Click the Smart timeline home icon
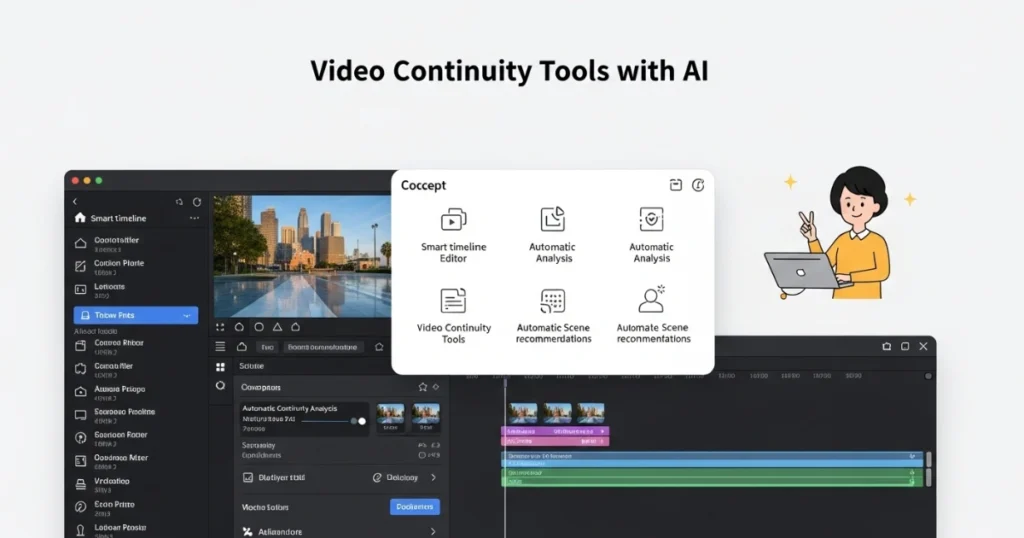The width and height of the screenshot is (1024, 538). coord(80,218)
